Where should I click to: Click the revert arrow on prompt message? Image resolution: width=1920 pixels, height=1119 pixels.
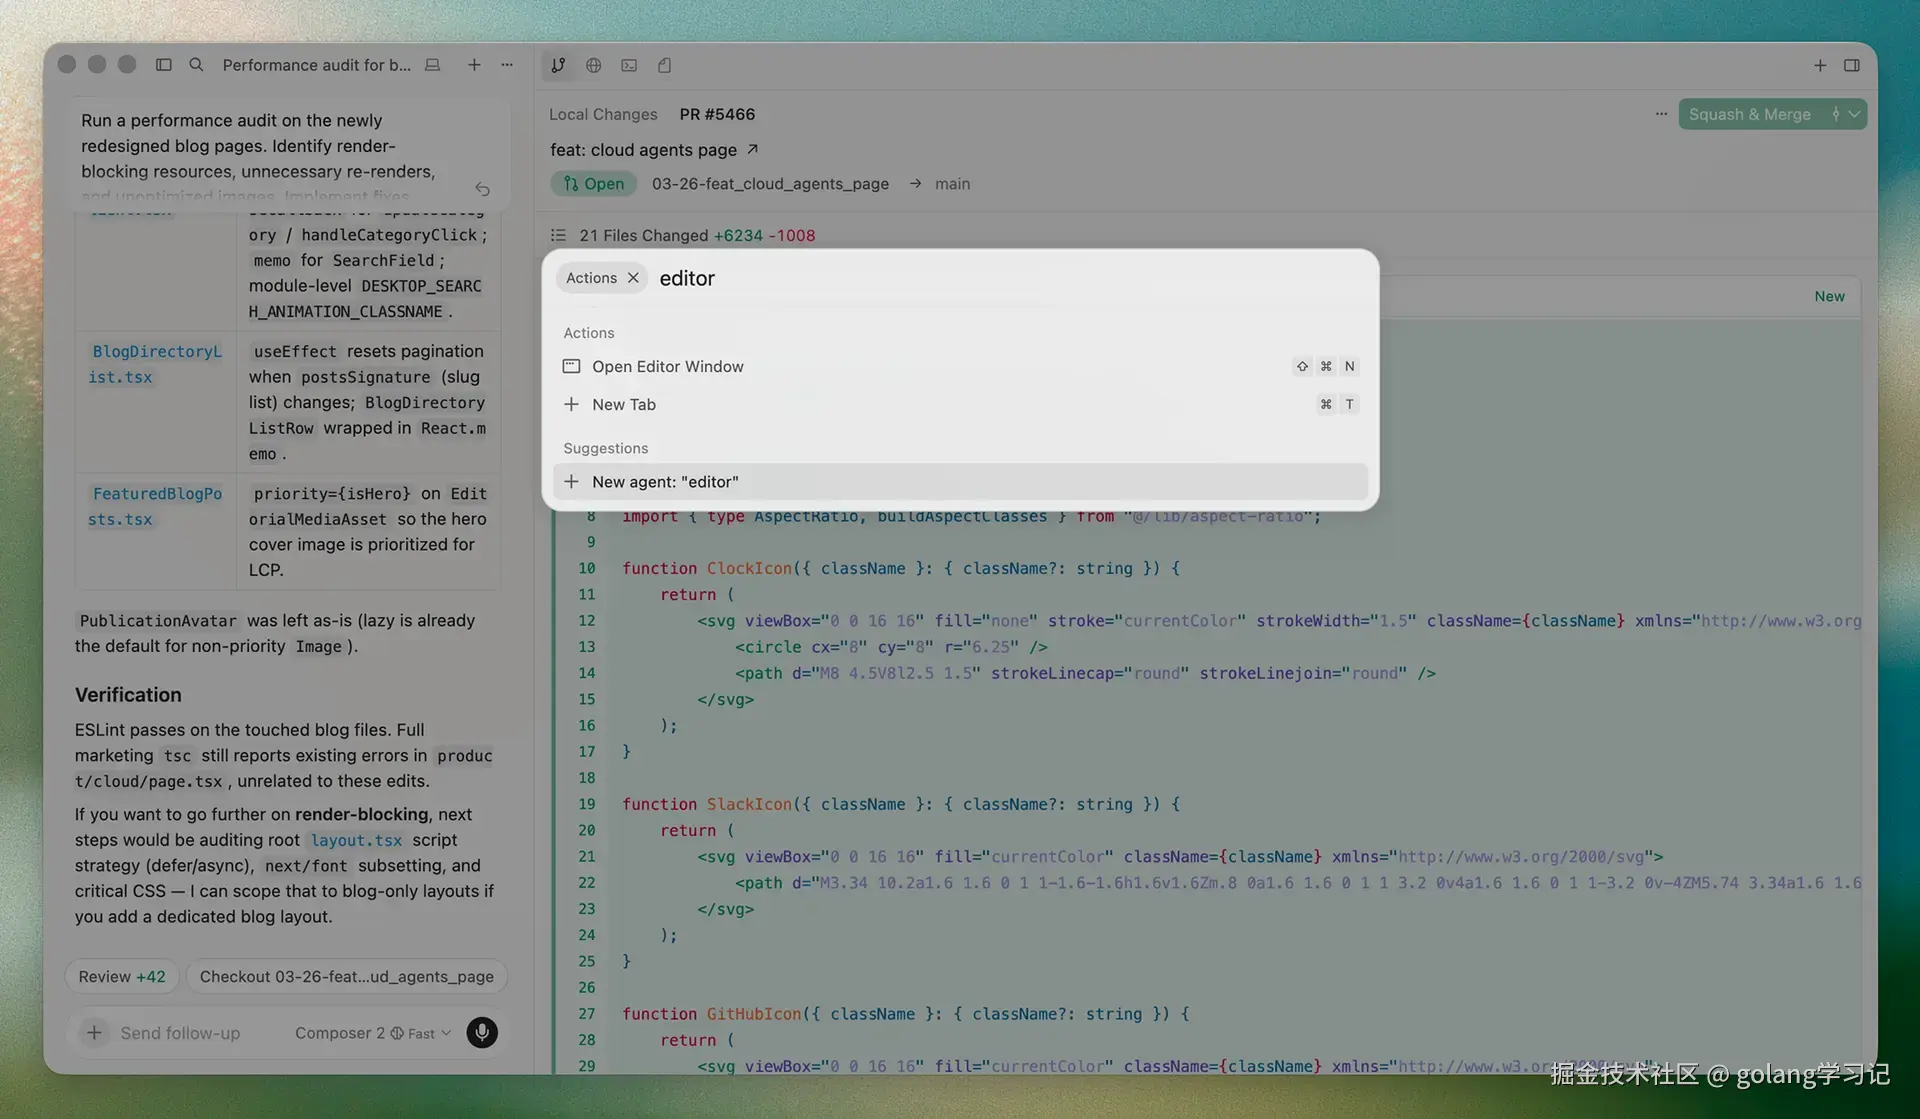482,189
